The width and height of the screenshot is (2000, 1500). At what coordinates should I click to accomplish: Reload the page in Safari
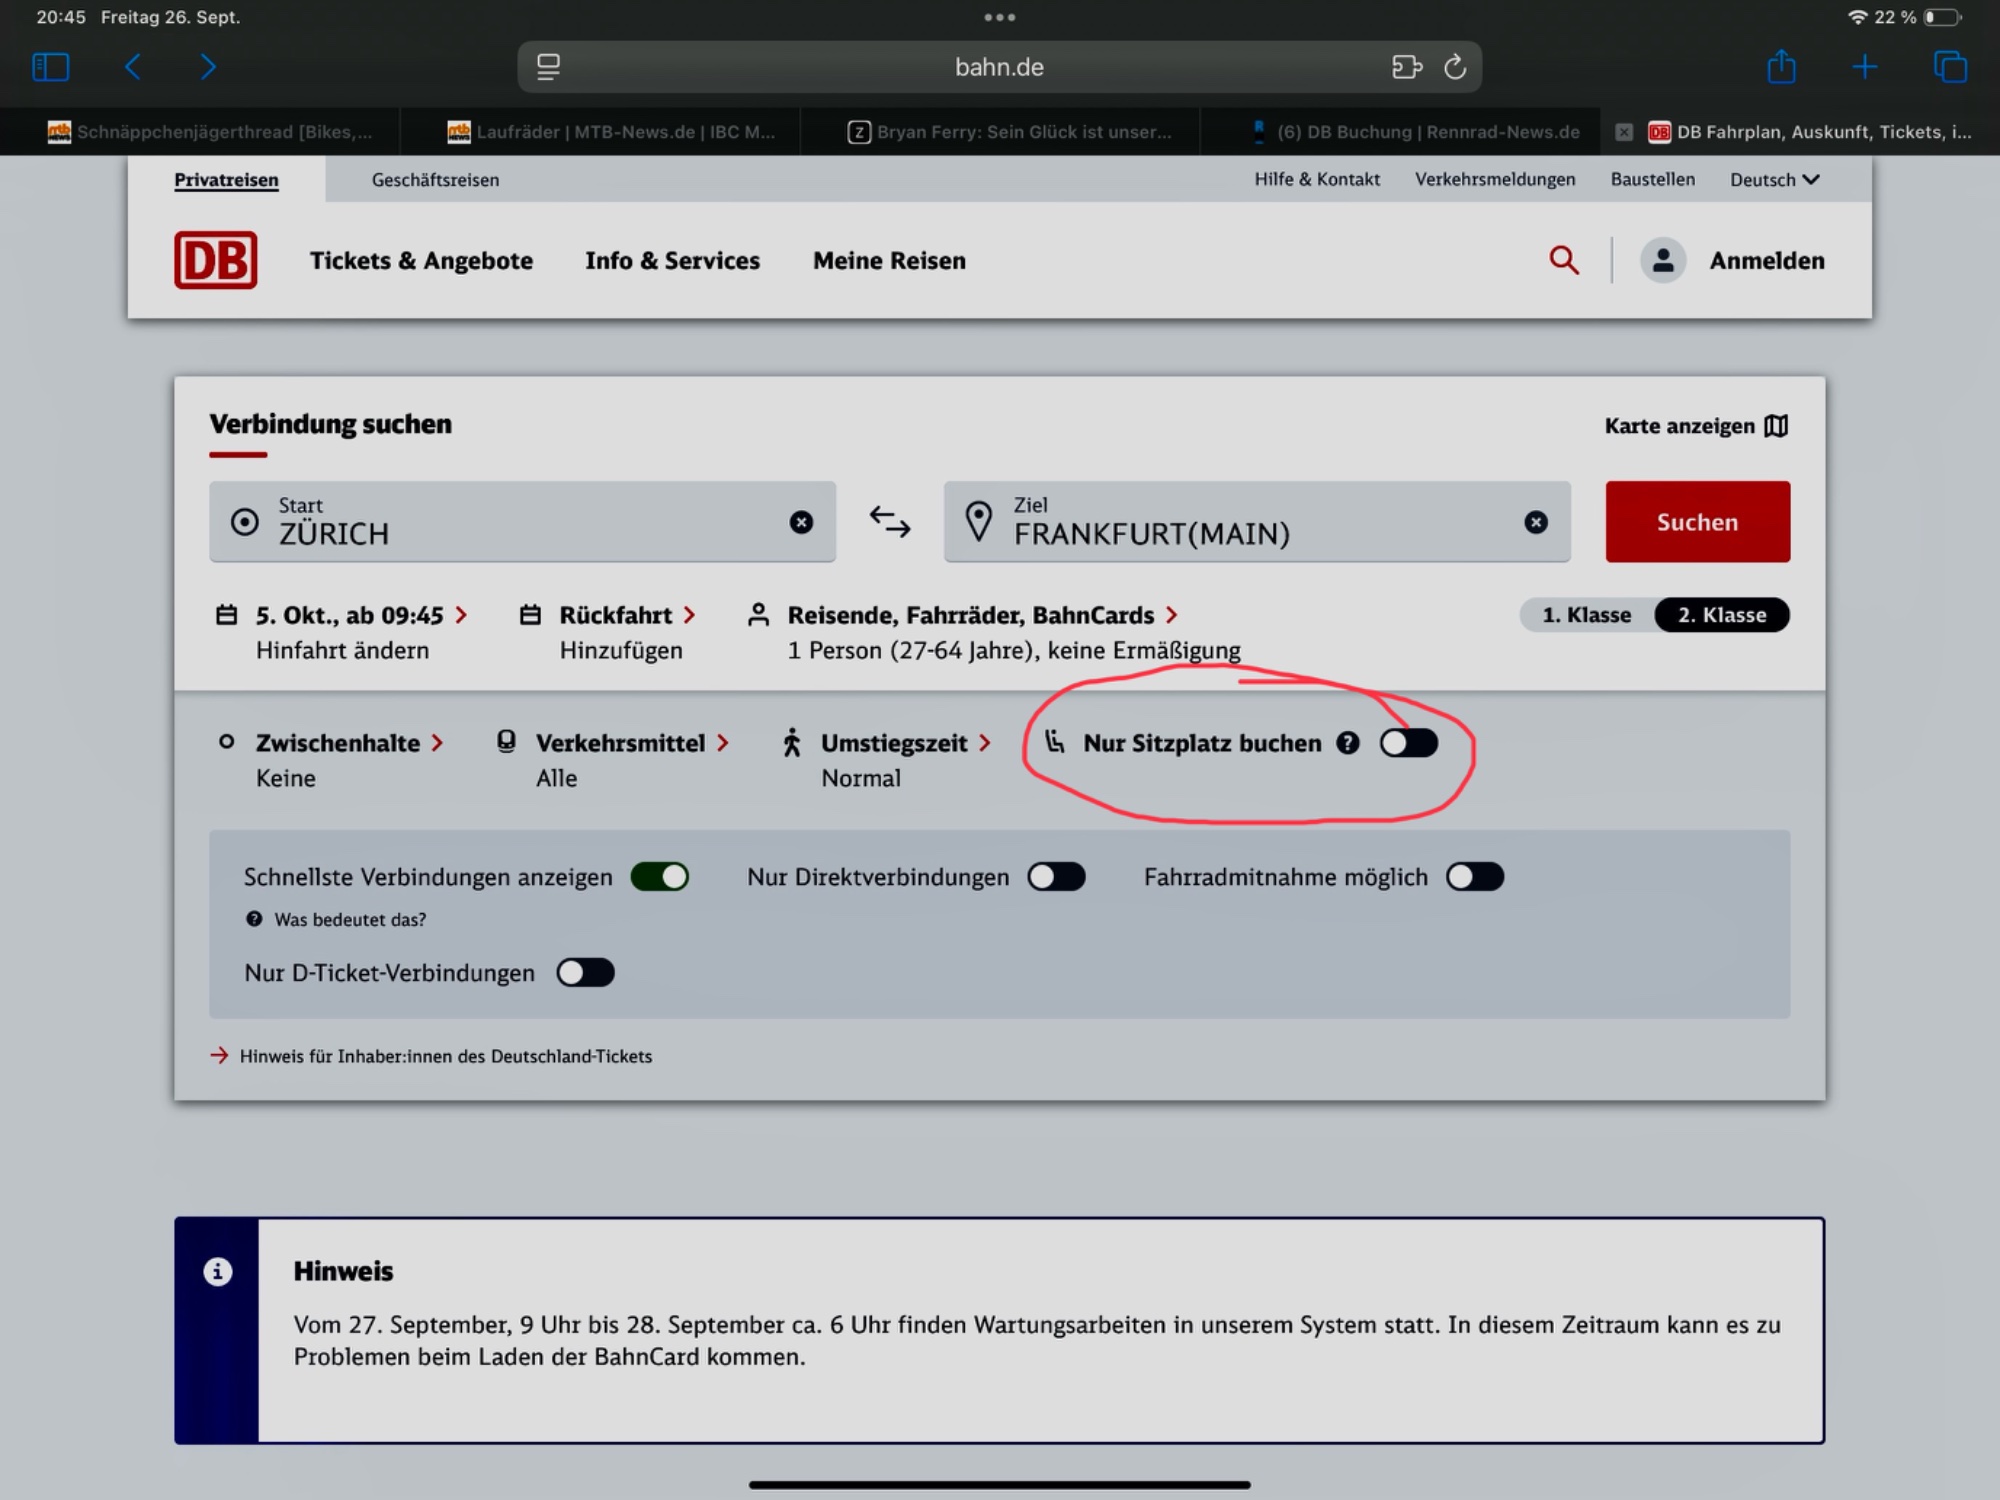click(1455, 67)
